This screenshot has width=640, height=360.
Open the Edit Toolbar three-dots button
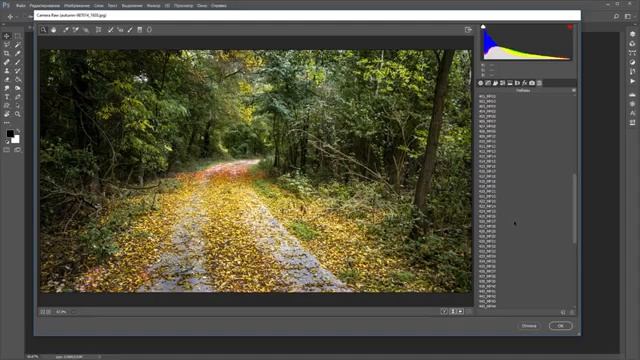7,122
